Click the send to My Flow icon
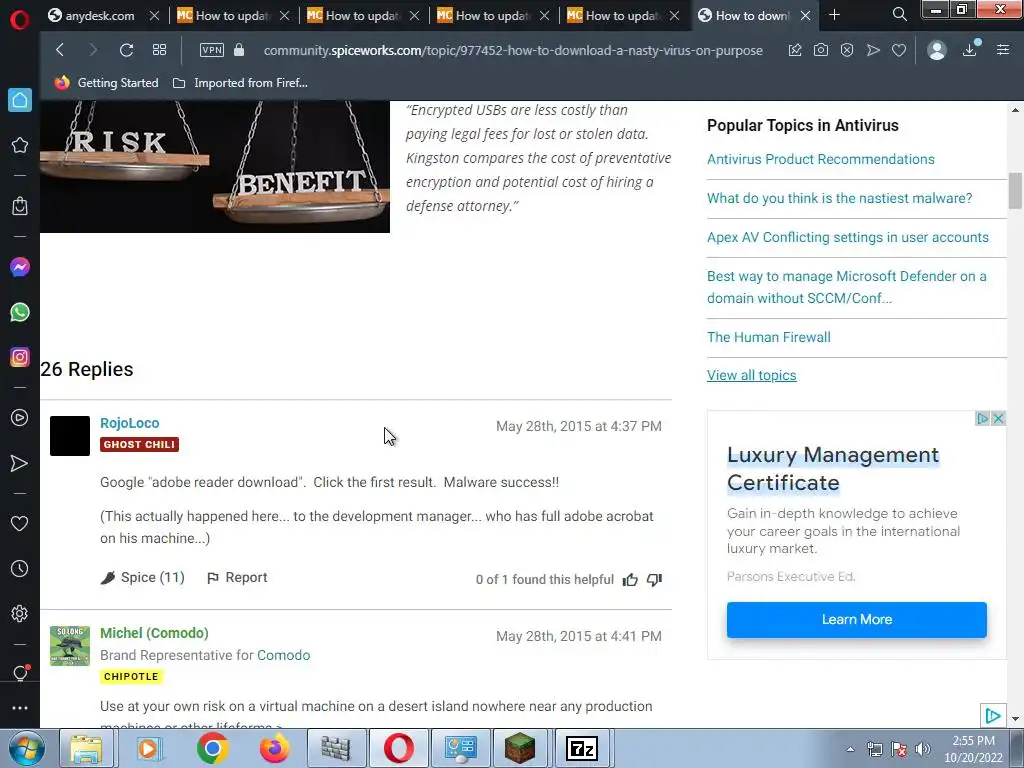The image size is (1024, 768). [873, 50]
